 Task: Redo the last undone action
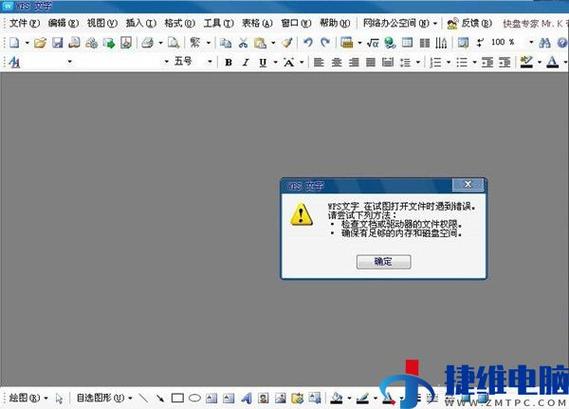[325, 43]
